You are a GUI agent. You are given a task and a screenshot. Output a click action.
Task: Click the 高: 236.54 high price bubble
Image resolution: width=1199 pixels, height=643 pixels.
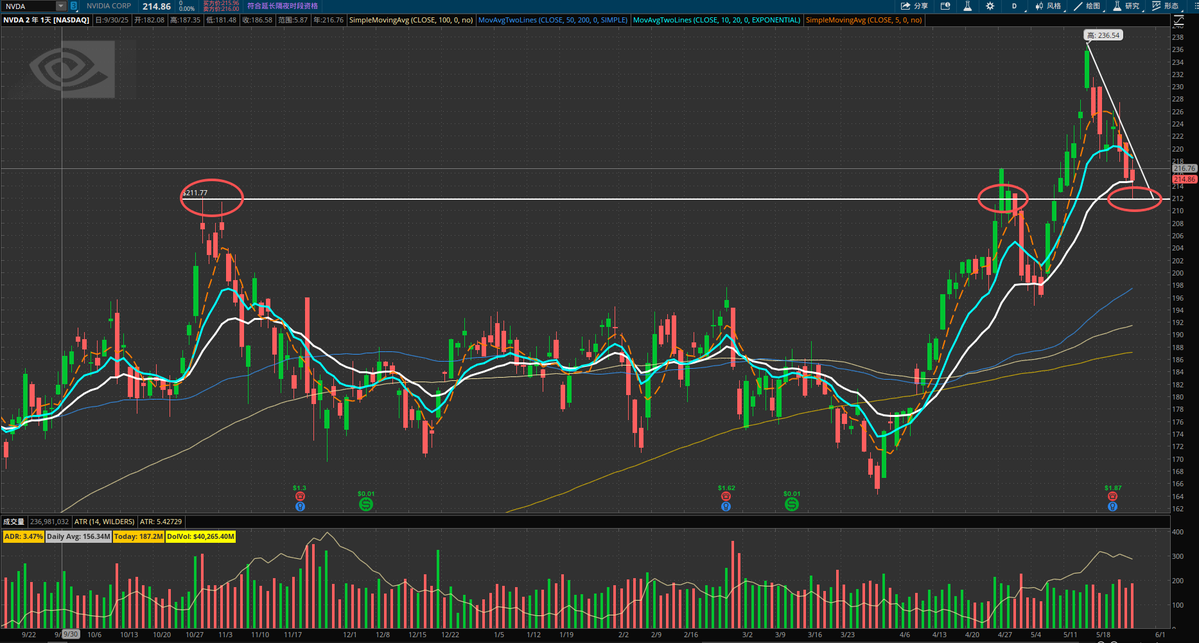[x=1103, y=35]
